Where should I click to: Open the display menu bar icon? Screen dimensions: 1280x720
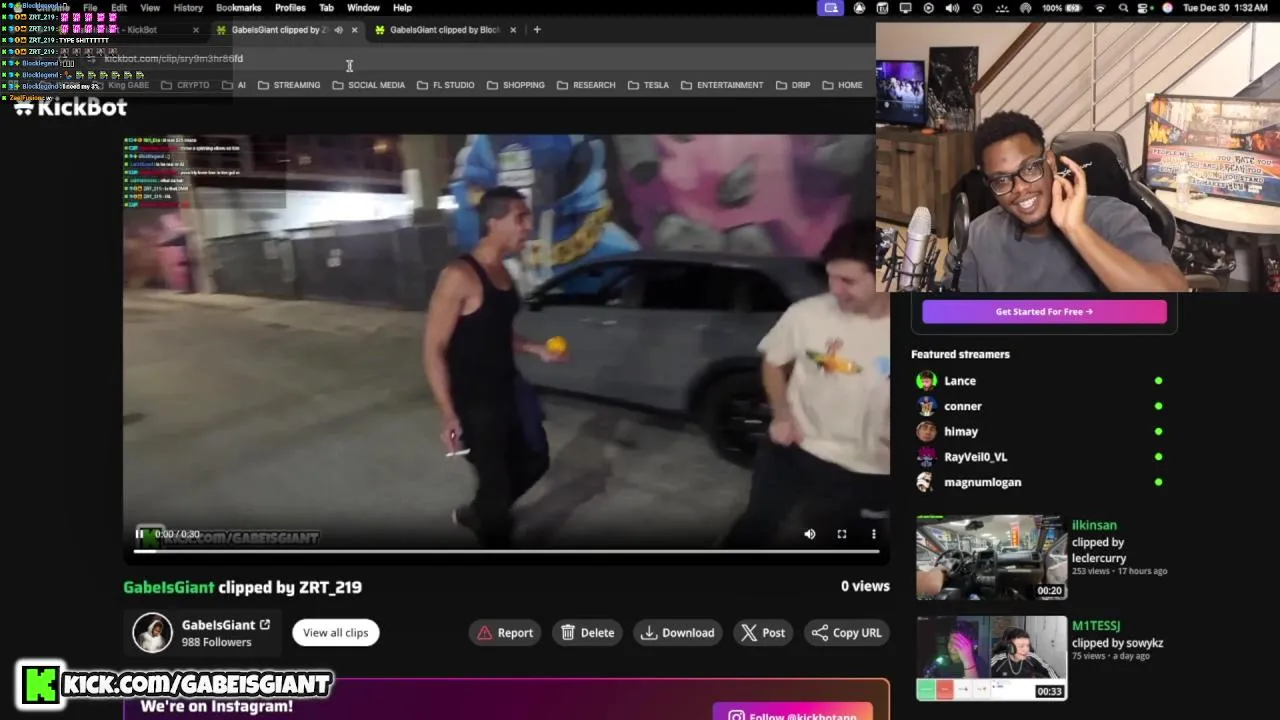click(905, 8)
